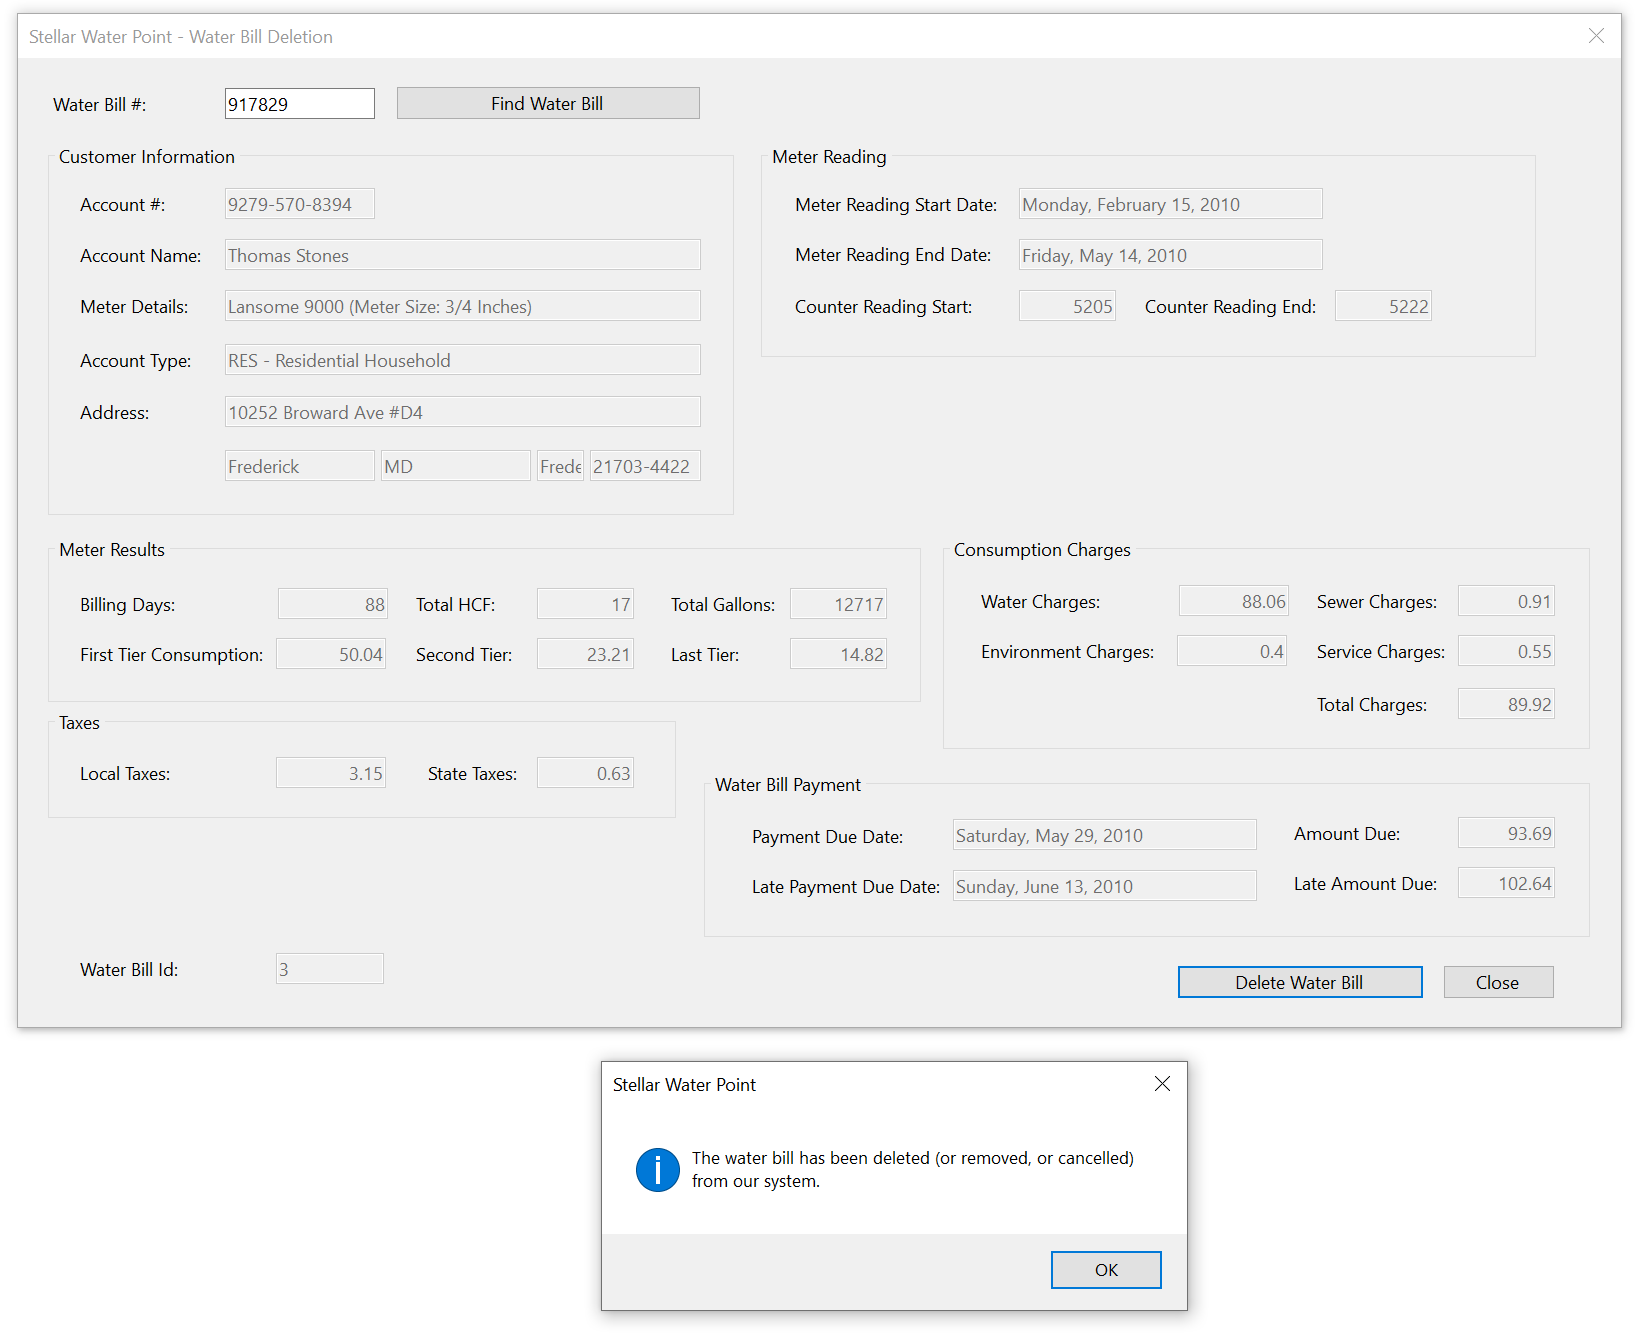1640x1344 pixels.
Task: Click the Sewer Charges field
Action: [1506, 601]
